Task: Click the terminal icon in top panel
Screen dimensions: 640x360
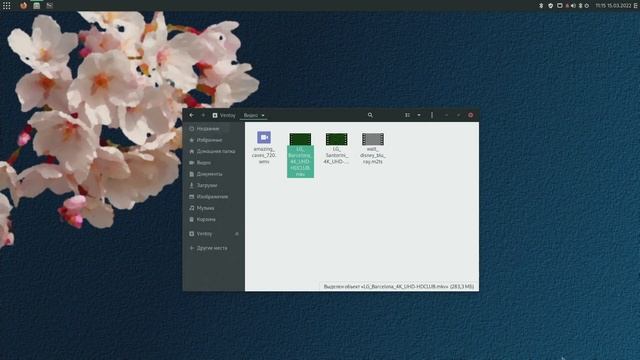Action: point(50,6)
